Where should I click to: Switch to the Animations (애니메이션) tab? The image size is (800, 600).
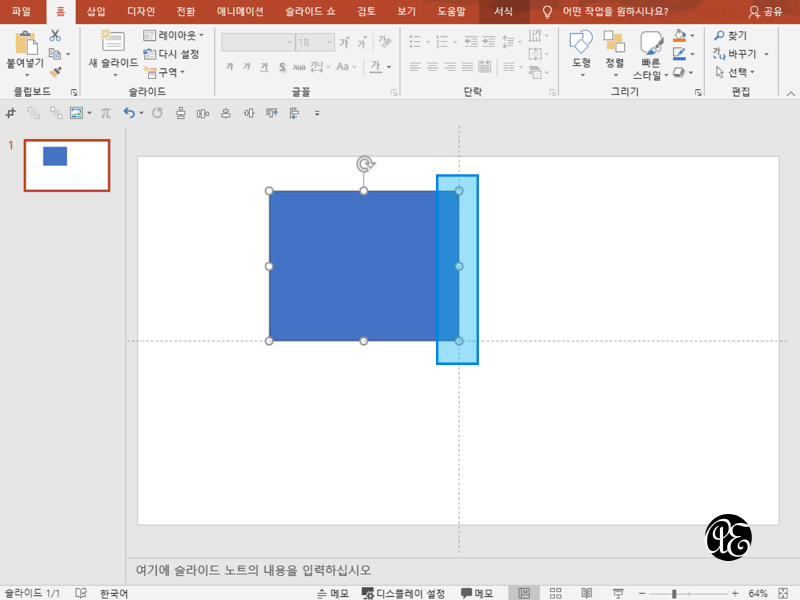[240, 11]
